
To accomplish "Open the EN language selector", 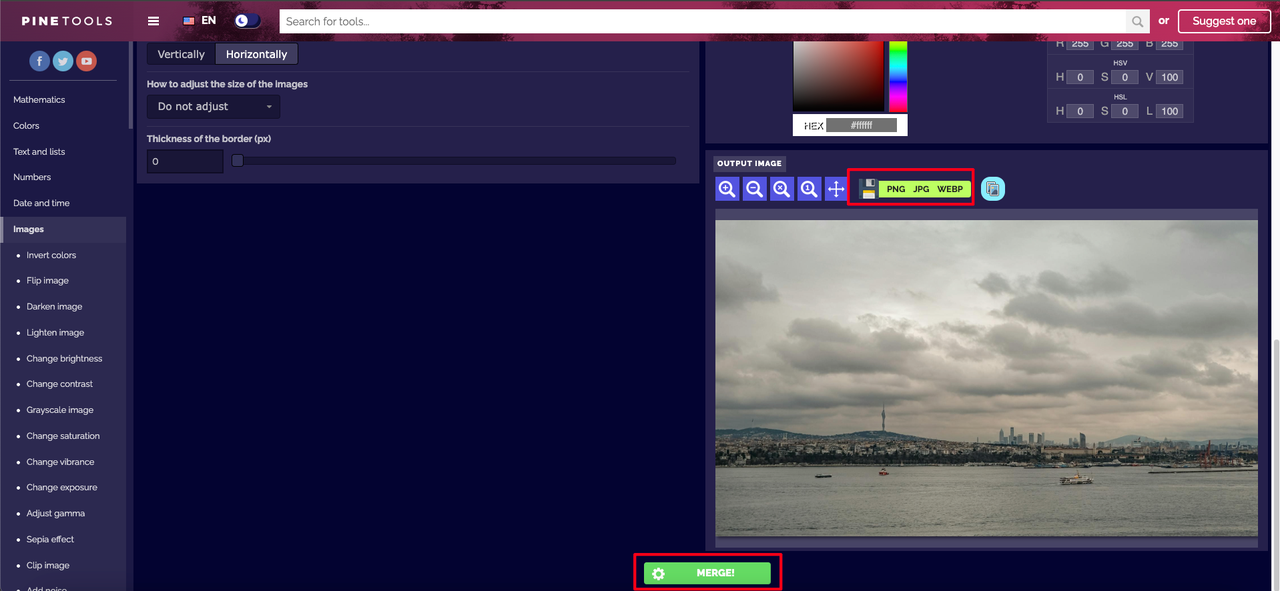I will [x=199, y=21].
